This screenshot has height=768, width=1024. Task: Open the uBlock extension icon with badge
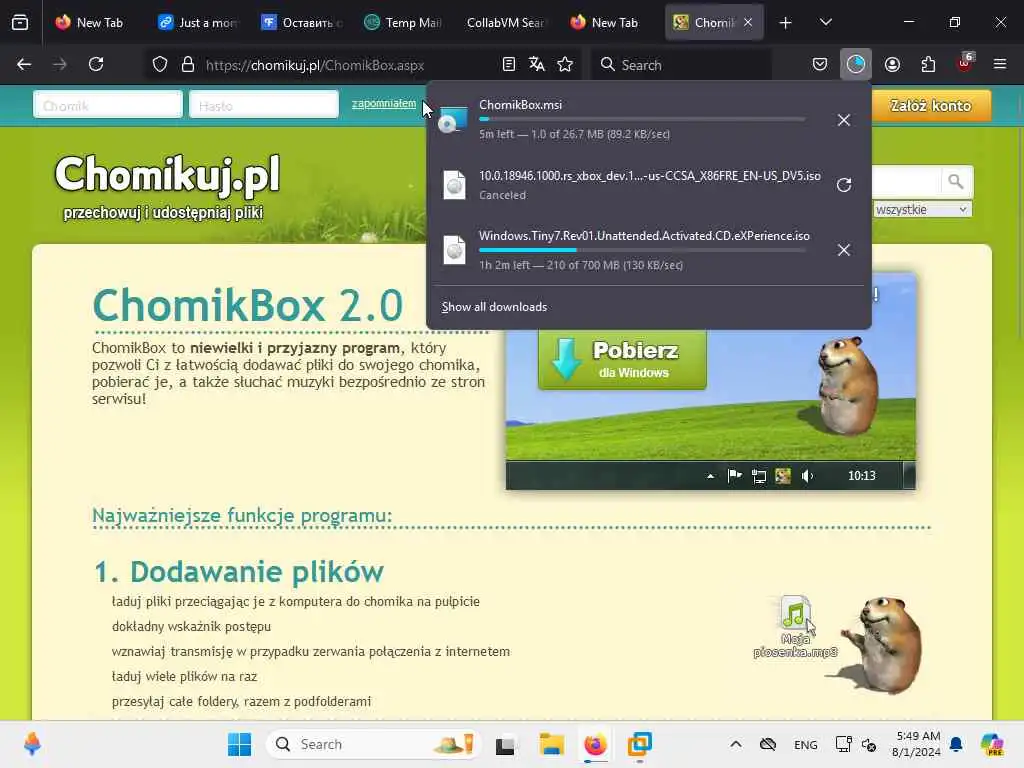coord(965,63)
